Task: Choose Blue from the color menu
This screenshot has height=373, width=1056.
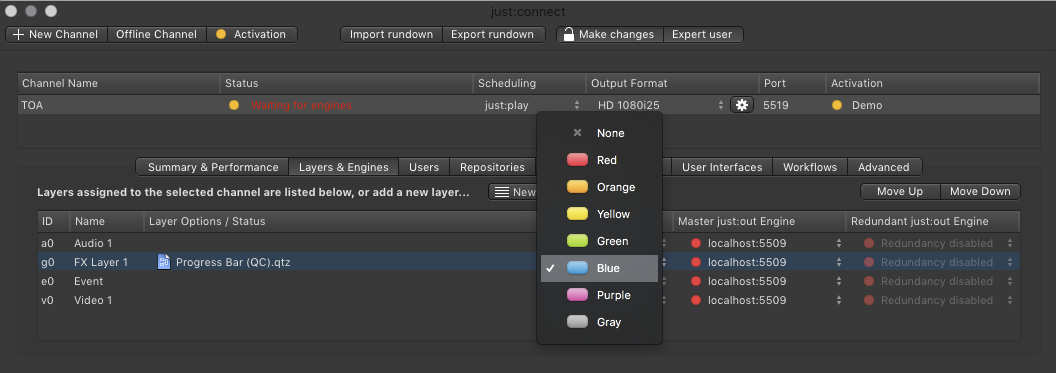Action: point(599,268)
